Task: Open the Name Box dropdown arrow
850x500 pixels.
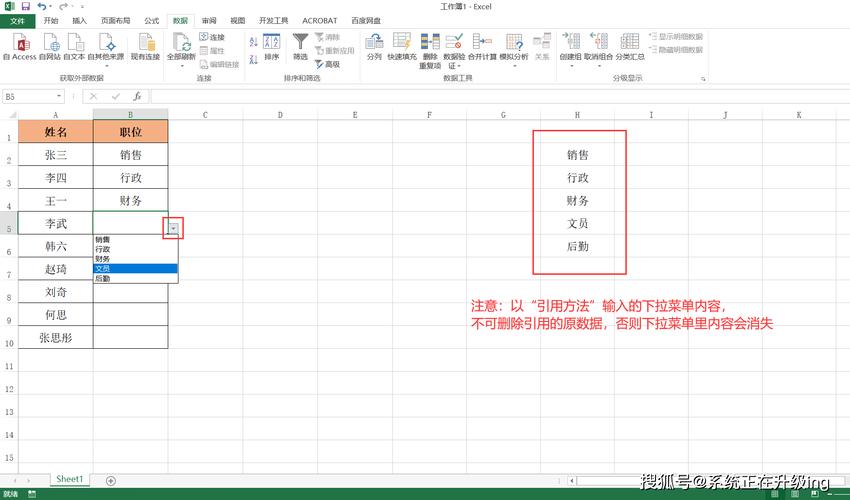Action: (59, 97)
